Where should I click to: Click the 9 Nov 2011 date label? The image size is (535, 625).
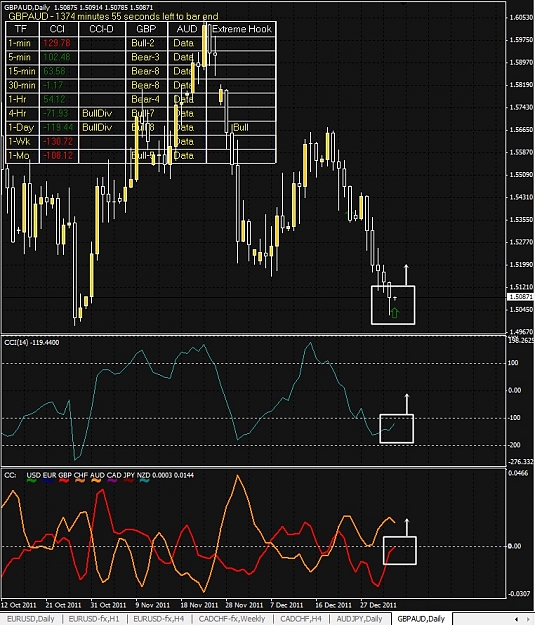click(x=152, y=605)
